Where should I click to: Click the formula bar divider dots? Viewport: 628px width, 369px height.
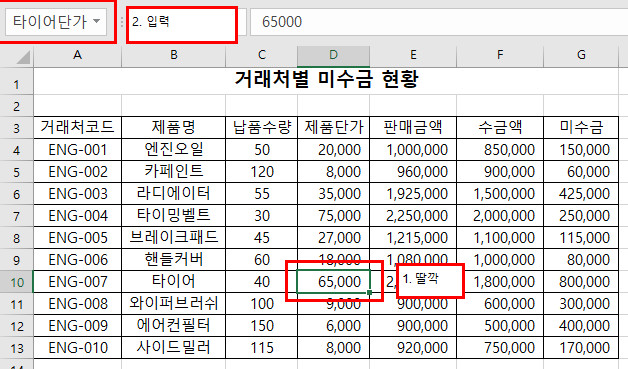tap(122, 22)
